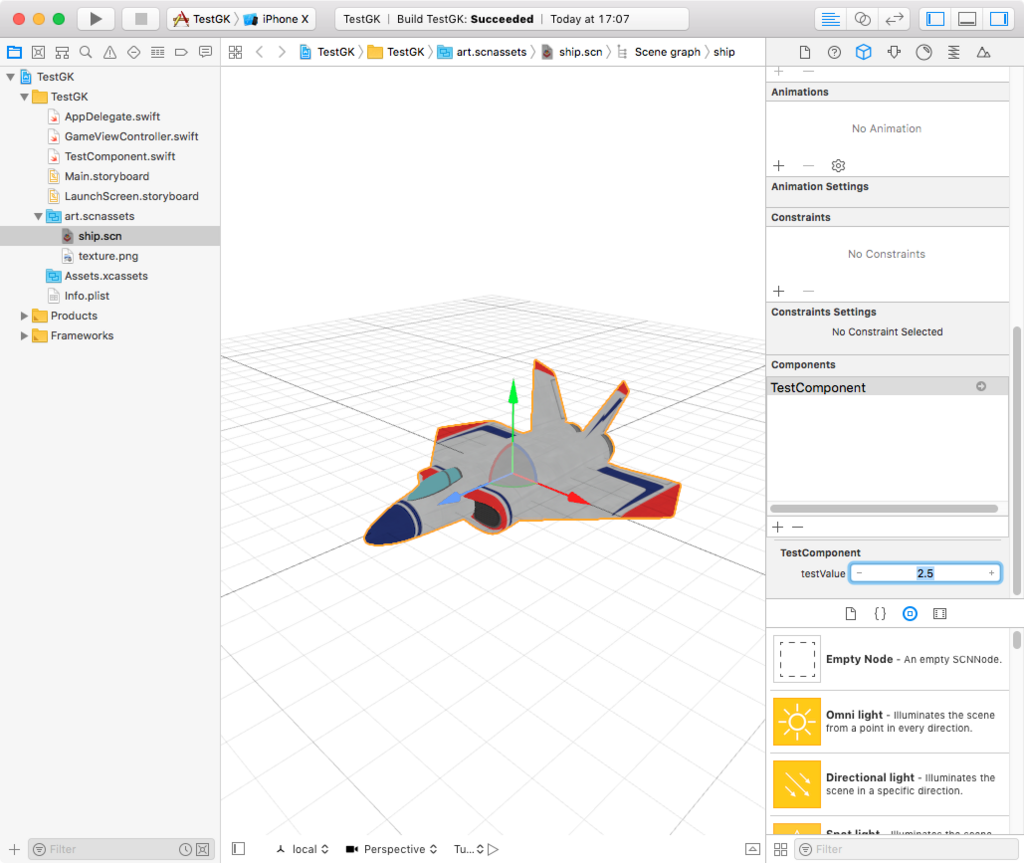Open the Project navigator tab
This screenshot has height=863, width=1024.
point(14,52)
